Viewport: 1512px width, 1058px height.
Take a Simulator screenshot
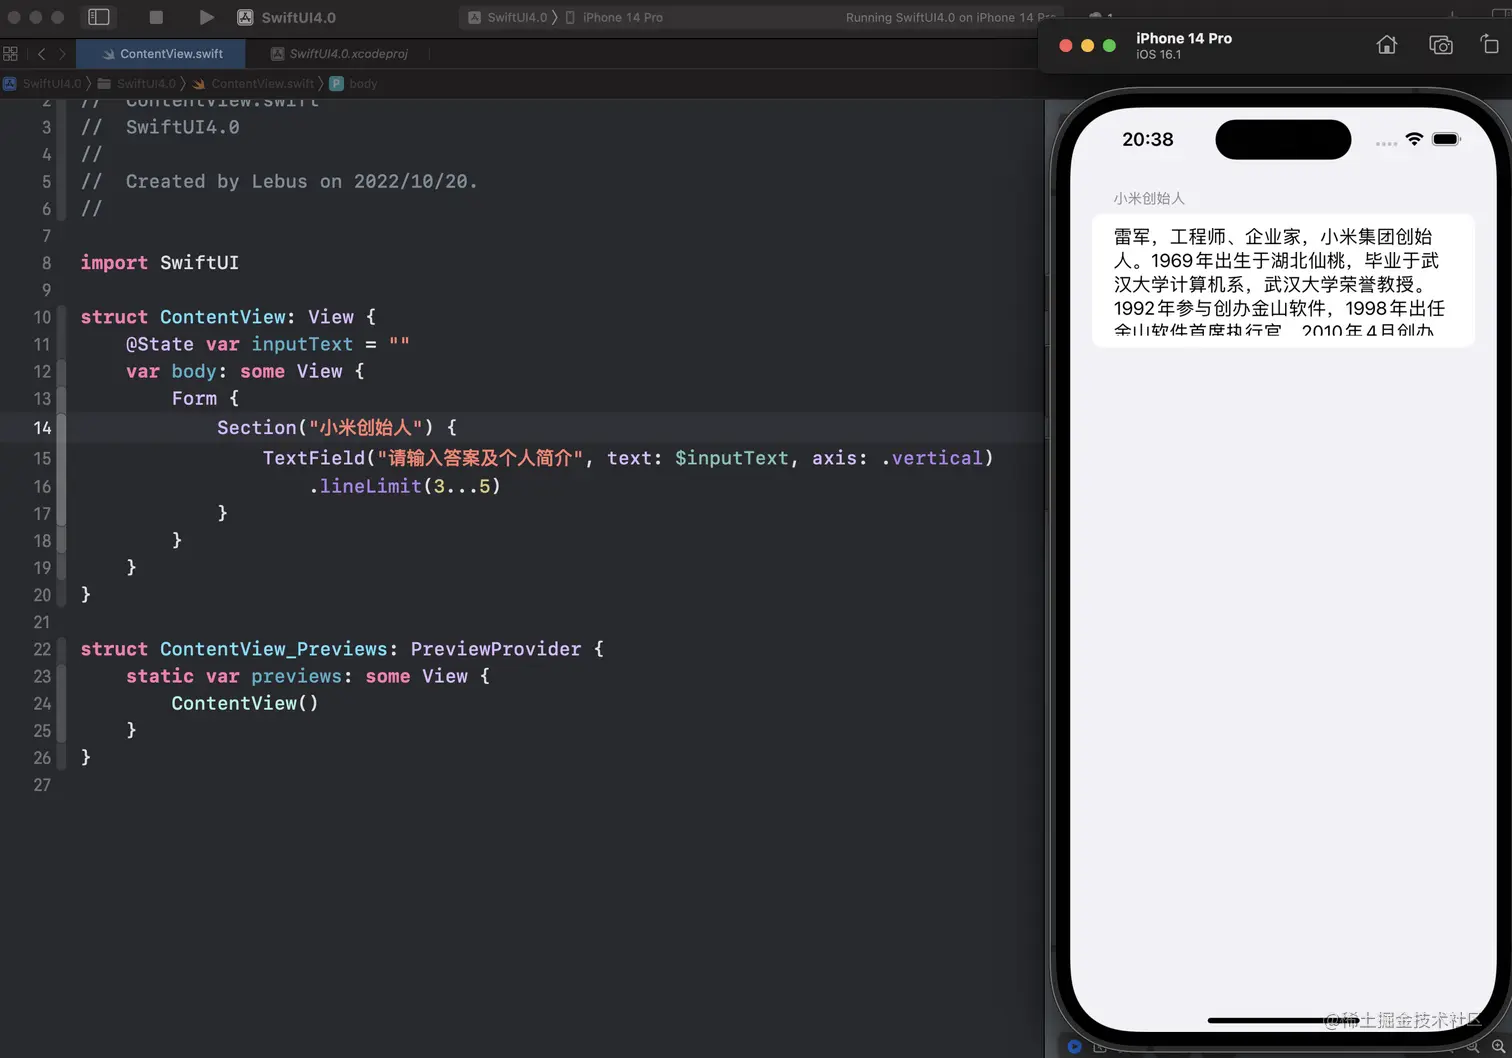tap(1440, 45)
